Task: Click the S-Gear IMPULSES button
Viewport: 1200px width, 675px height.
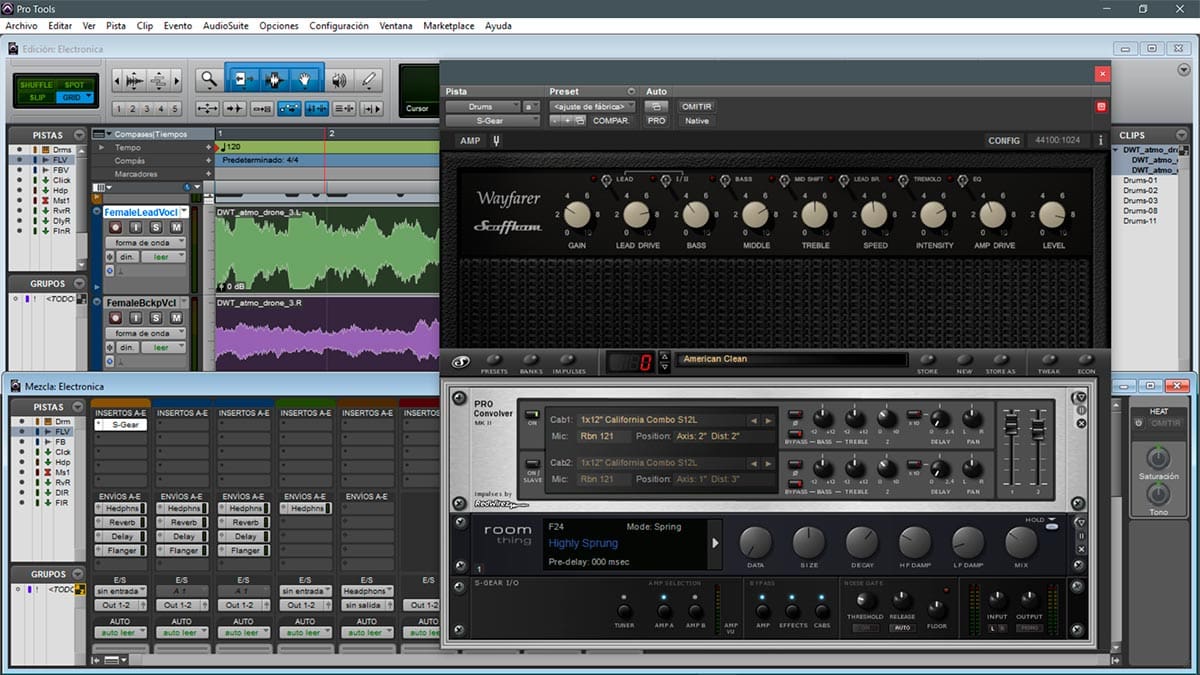Action: pyautogui.click(x=568, y=363)
